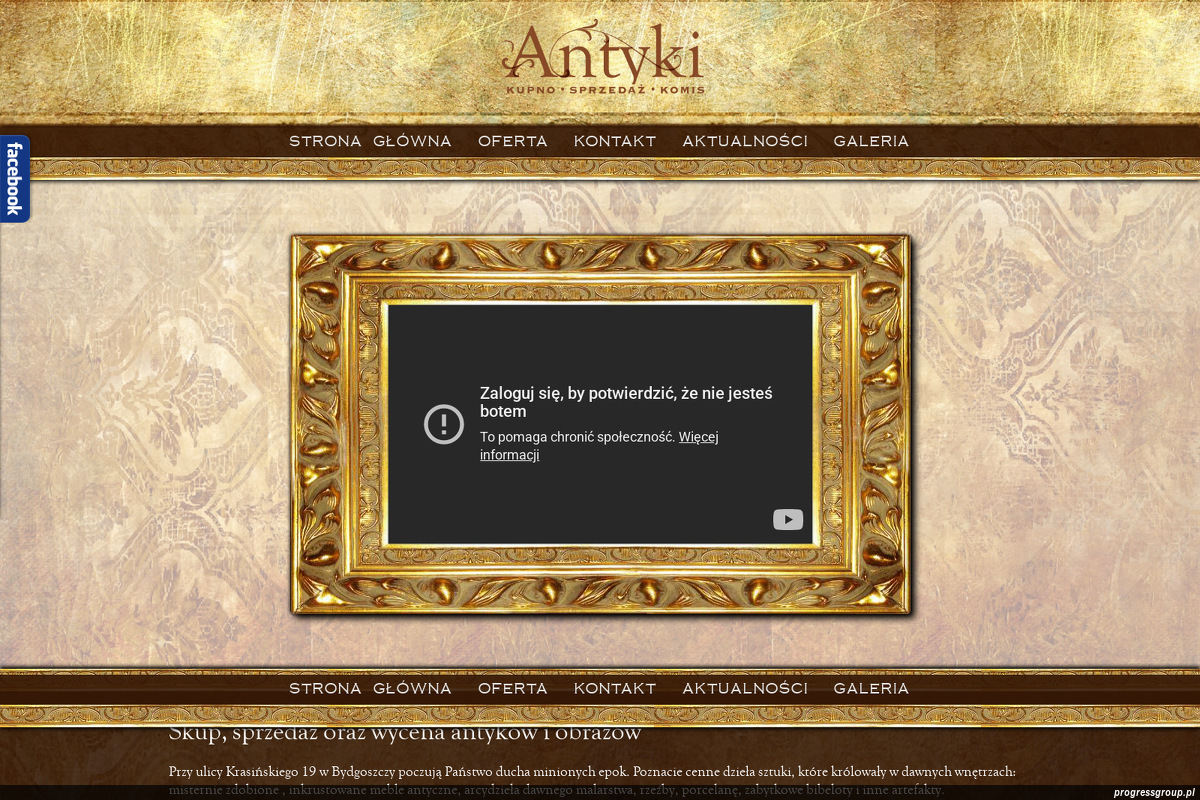Image resolution: width=1200 pixels, height=800 pixels.
Task: Click the progressgroup.pl credit text
Action: pos(1153,792)
